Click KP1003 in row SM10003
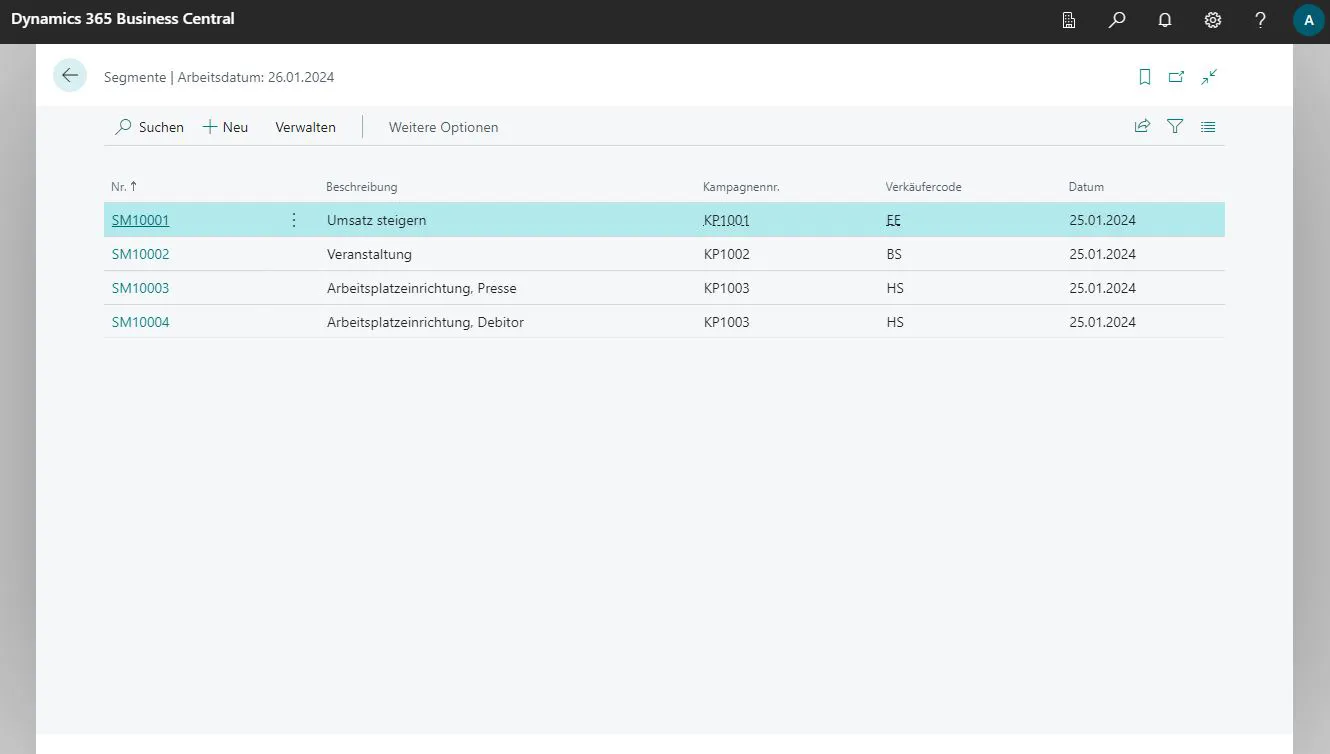Image resolution: width=1330 pixels, height=754 pixels. [x=727, y=288]
